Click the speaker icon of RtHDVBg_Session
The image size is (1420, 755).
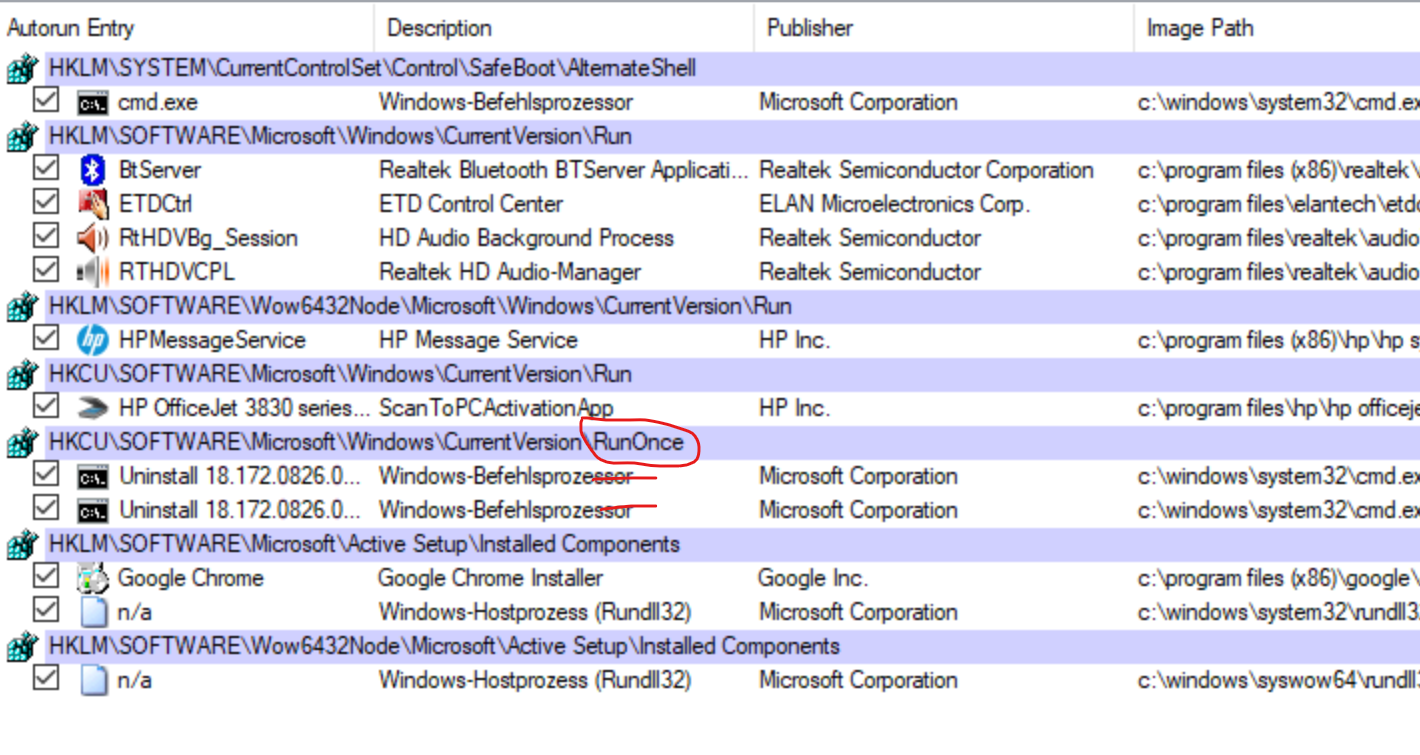(x=93, y=238)
